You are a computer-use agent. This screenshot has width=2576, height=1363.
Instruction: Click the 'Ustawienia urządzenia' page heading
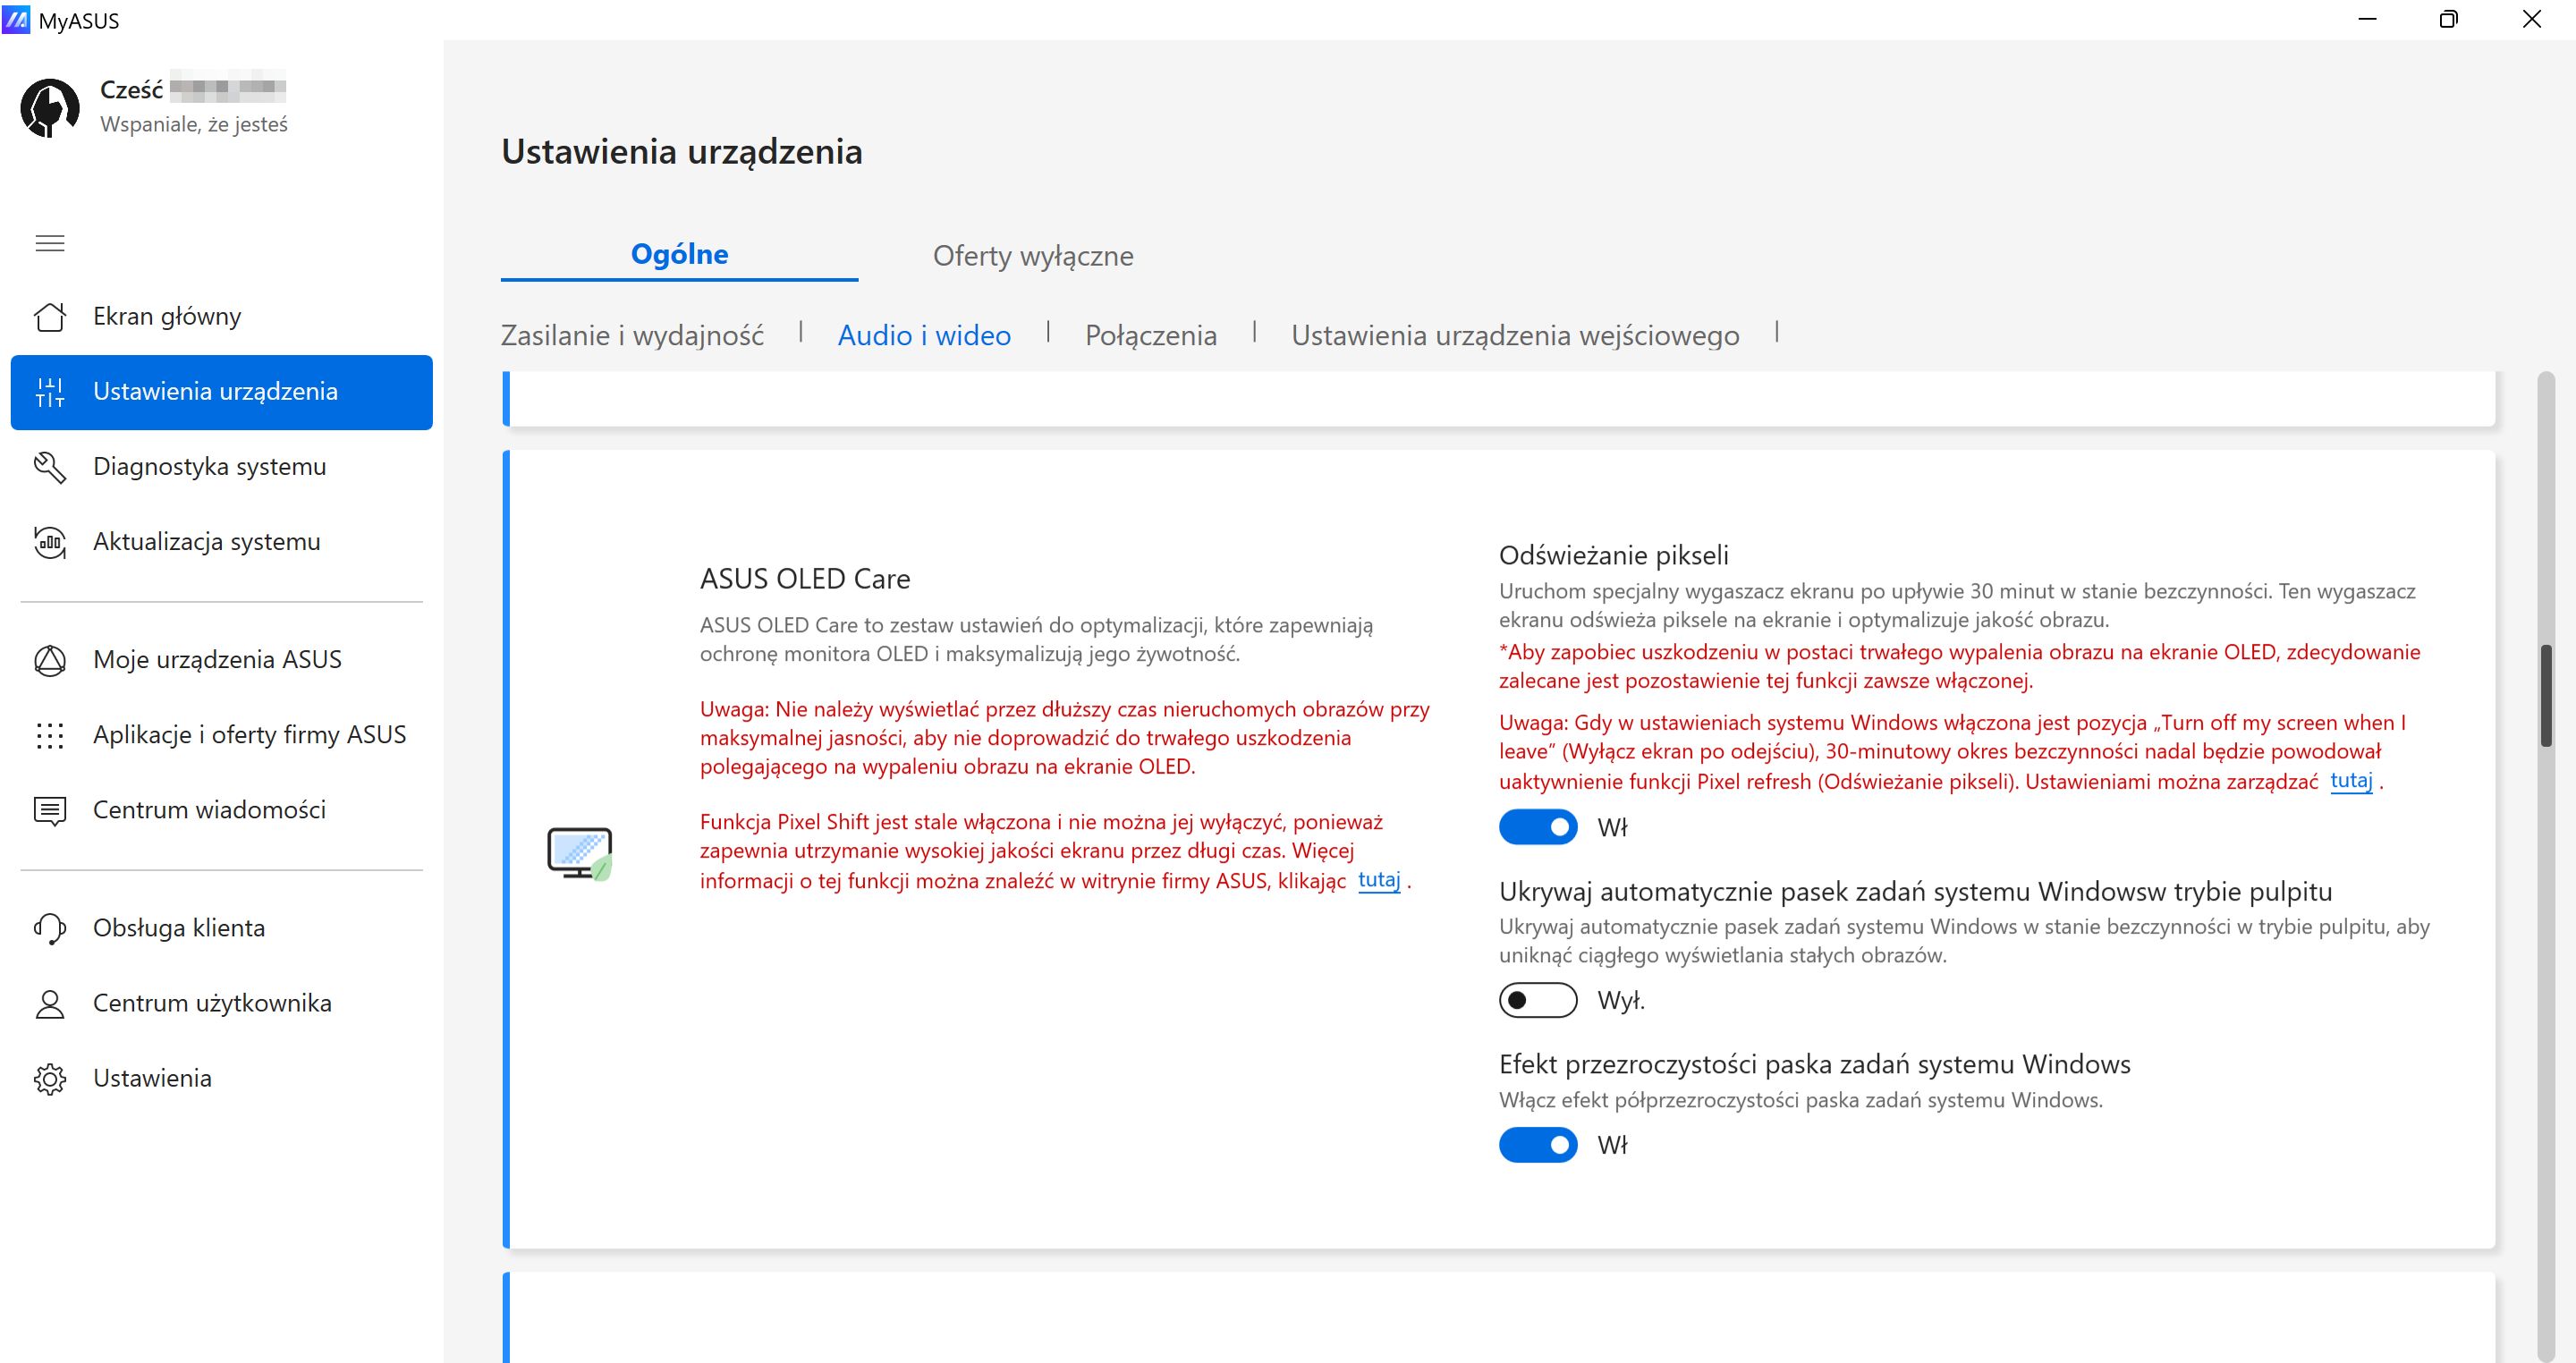(682, 152)
